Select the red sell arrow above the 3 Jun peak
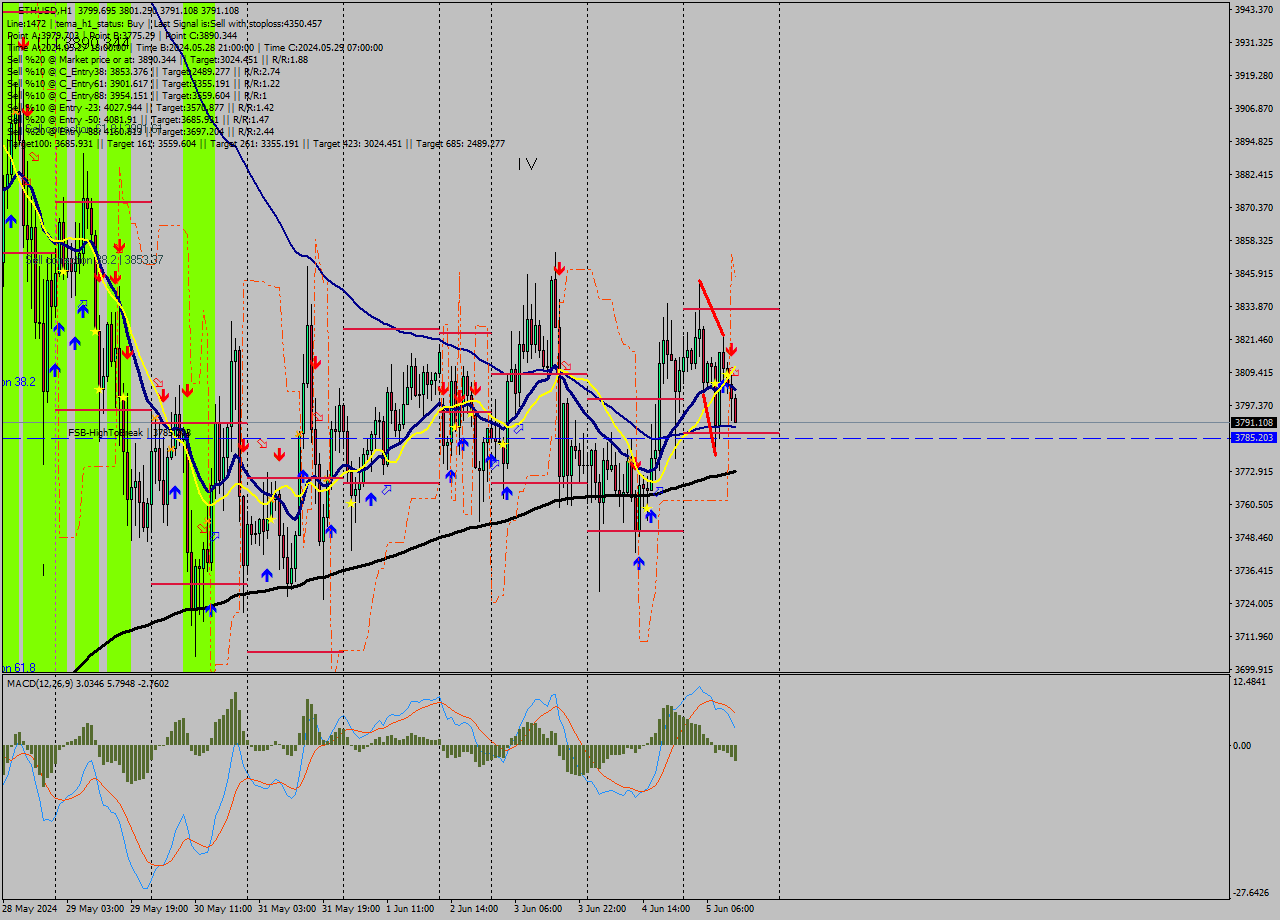 (558, 267)
